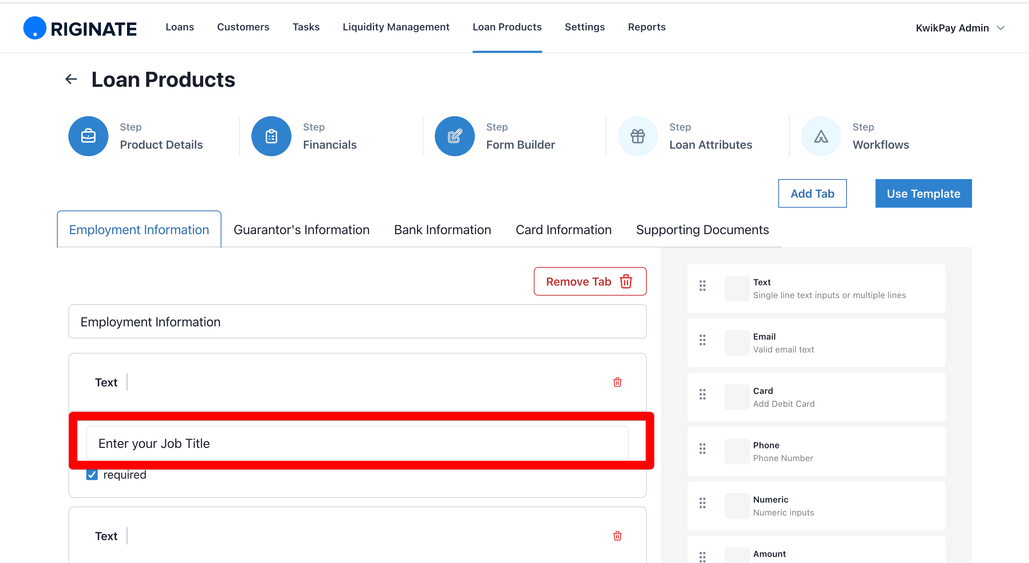This screenshot has width=1029, height=563.
Task: Select the Product Details briefcase step icon
Action: (88, 136)
